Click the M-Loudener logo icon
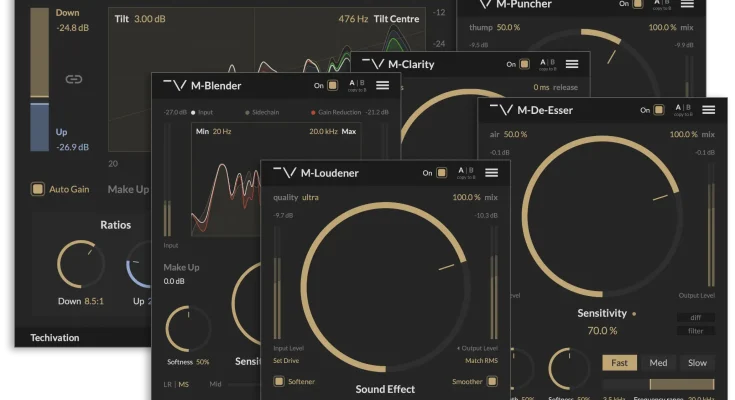 pos(285,172)
